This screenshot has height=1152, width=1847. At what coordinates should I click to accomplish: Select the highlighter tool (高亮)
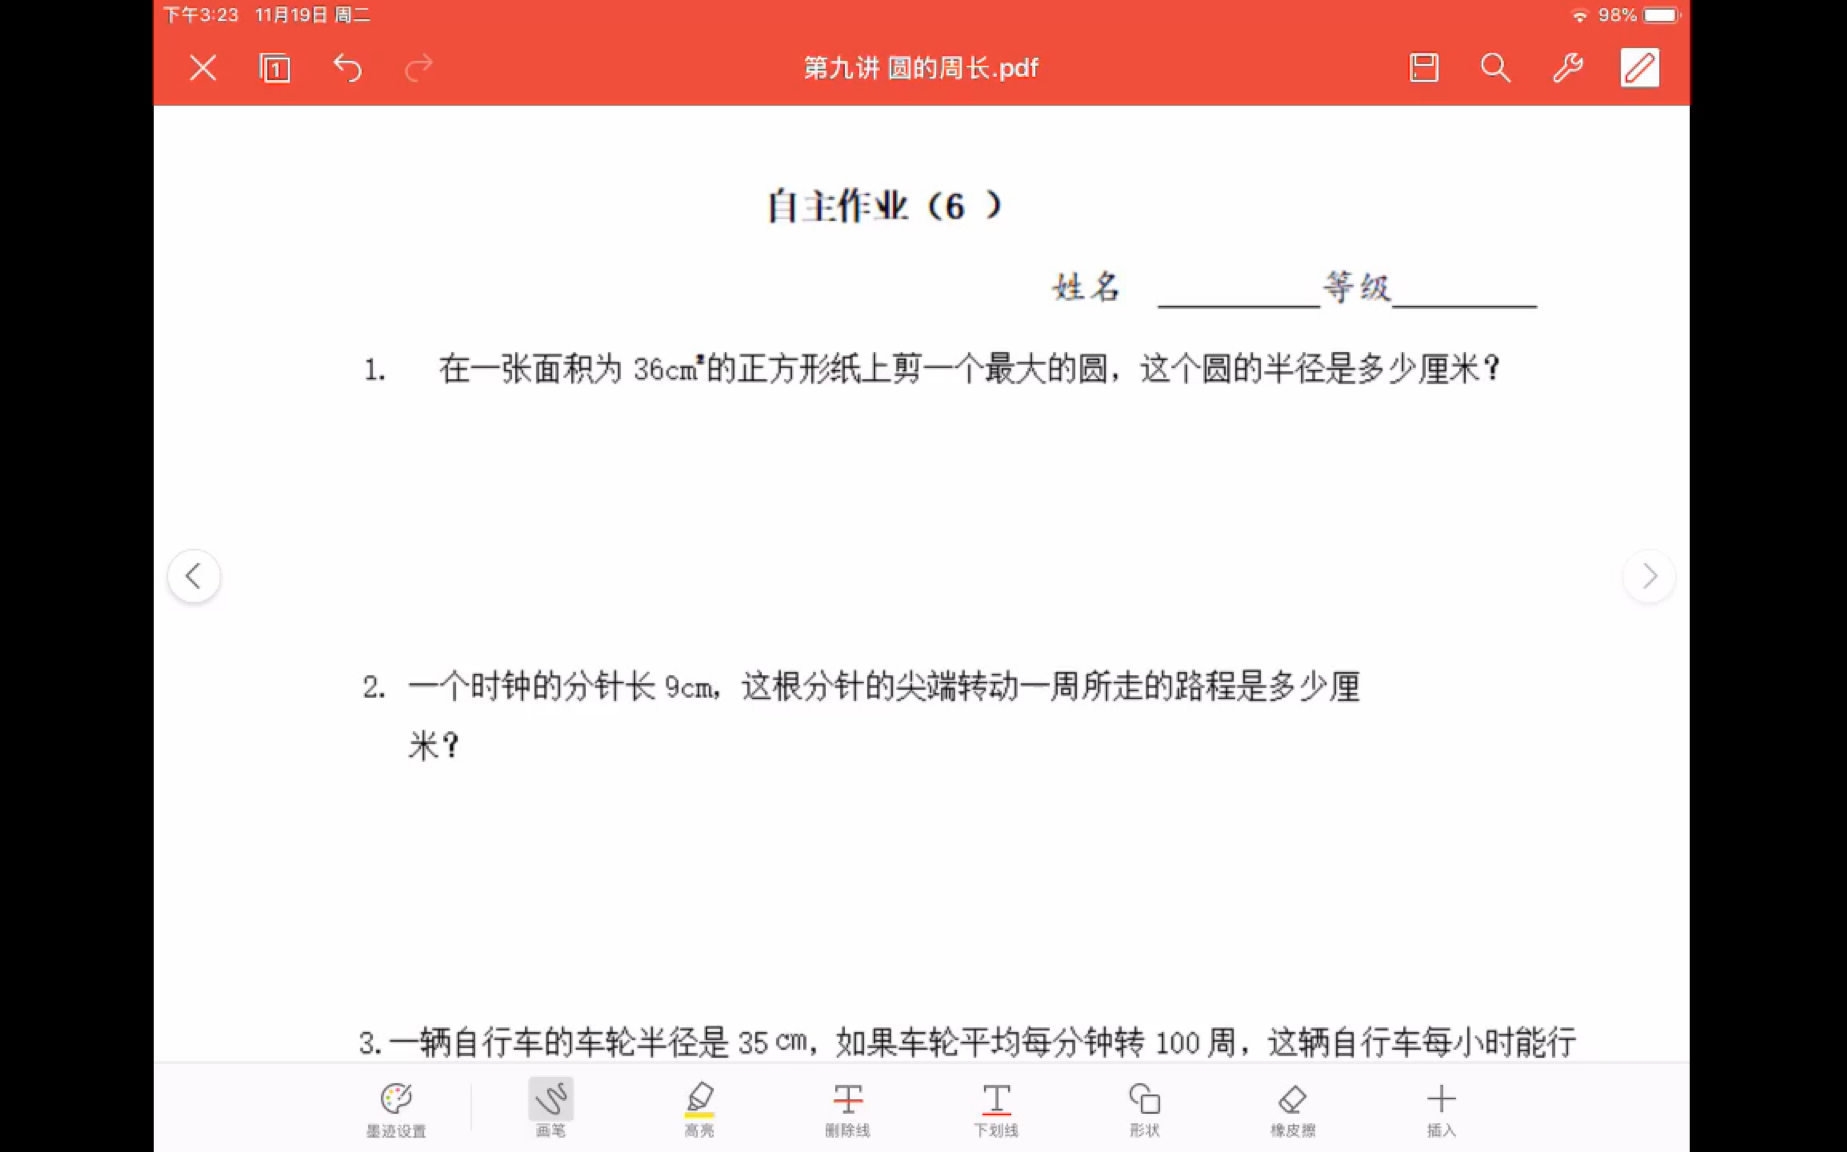coord(699,1109)
